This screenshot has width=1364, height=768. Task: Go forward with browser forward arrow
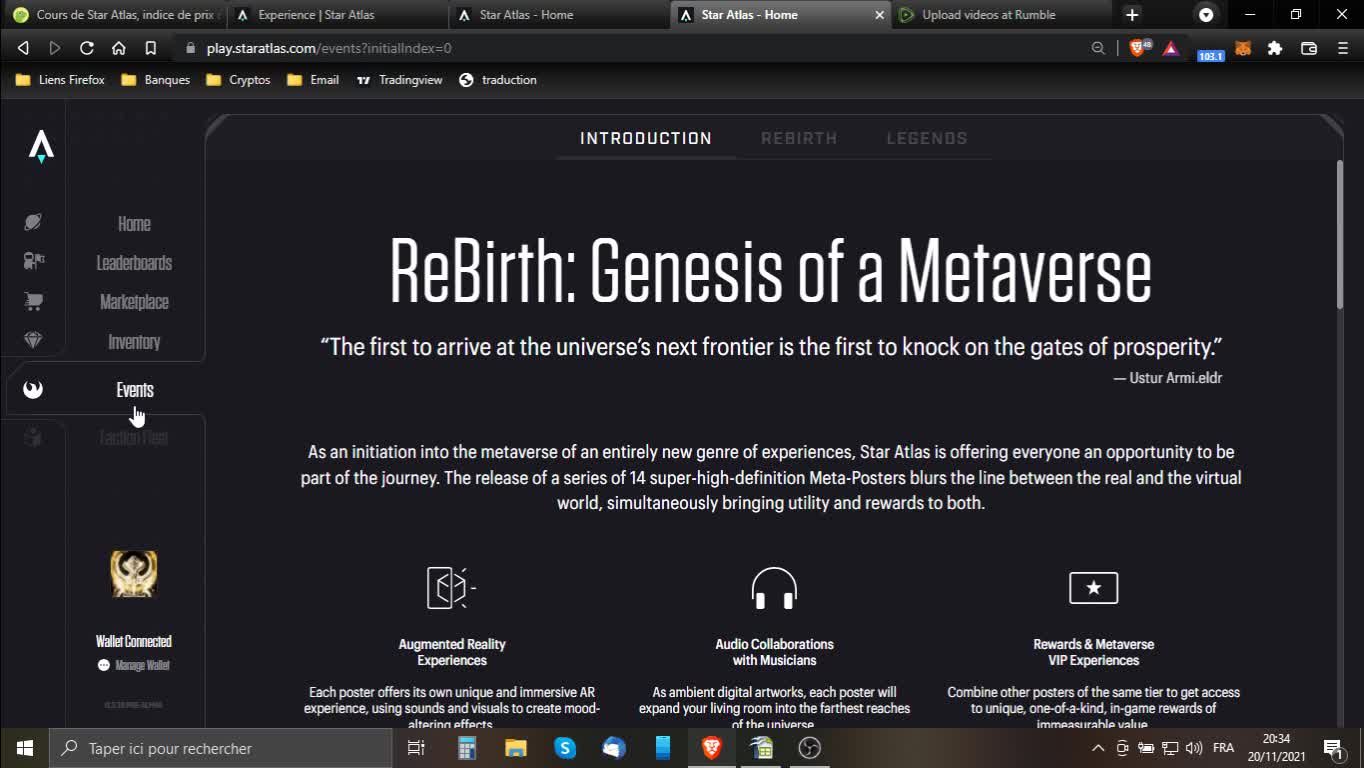(x=55, y=48)
